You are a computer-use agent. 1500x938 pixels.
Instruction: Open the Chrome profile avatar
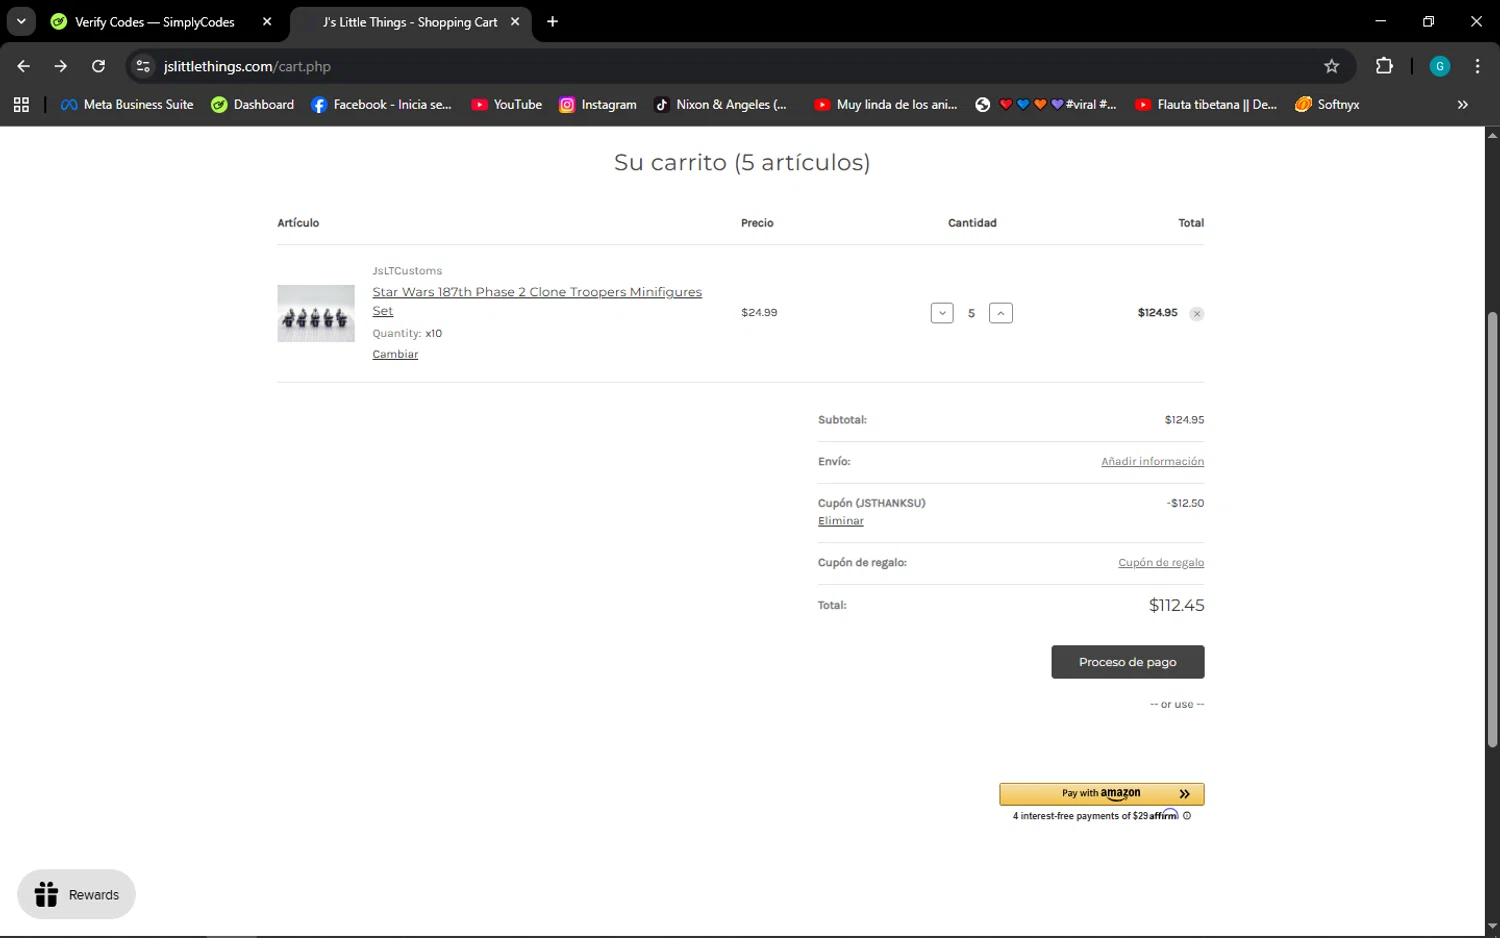click(x=1440, y=66)
